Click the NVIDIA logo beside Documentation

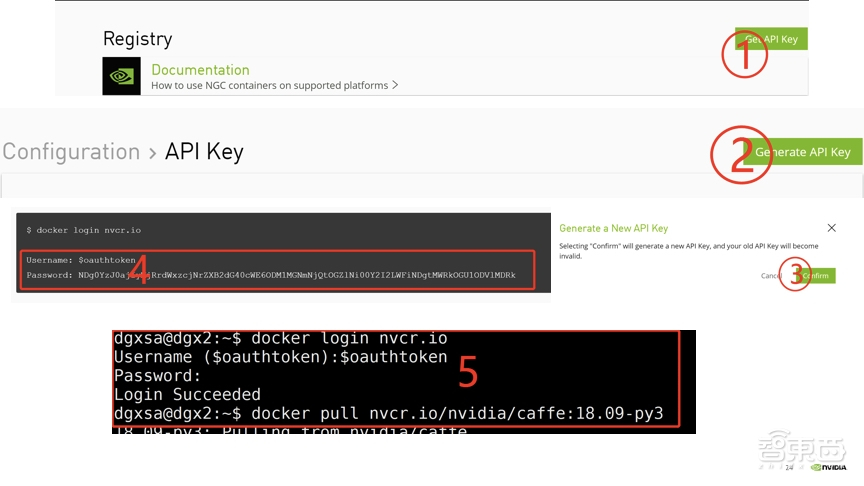click(121, 76)
